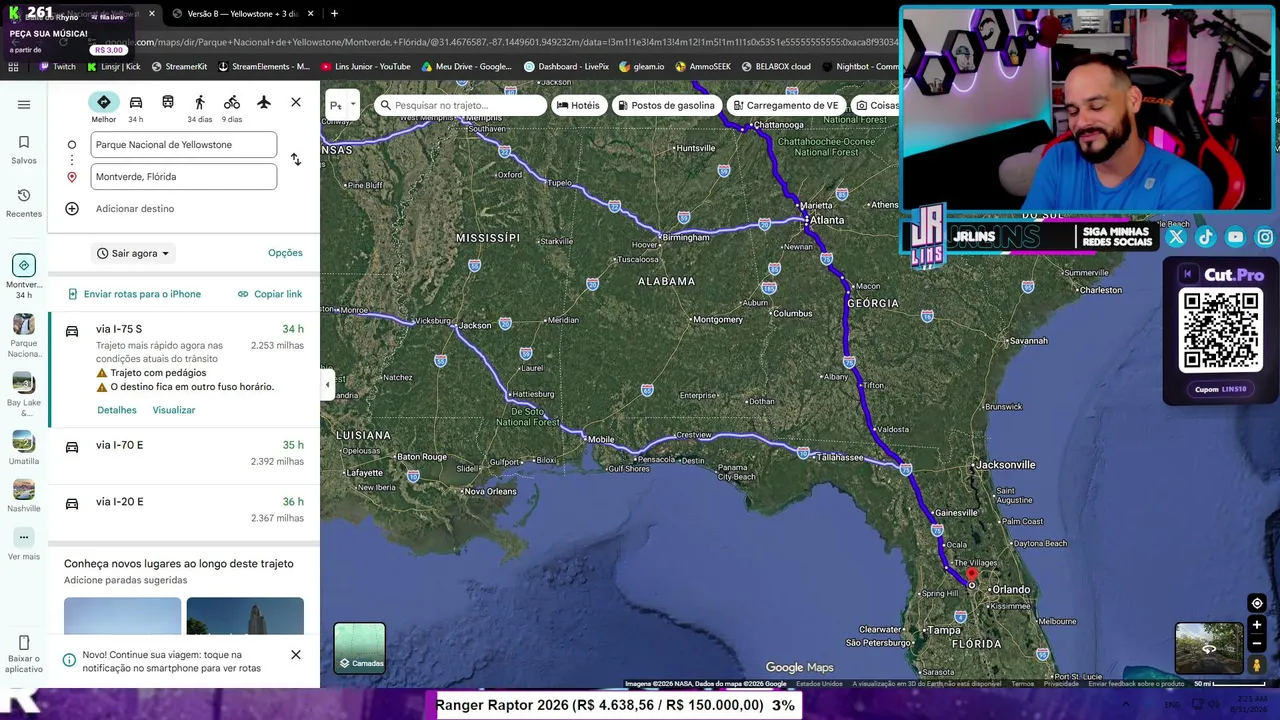
Task: Open the Street View preview thumbnail
Action: point(1209,648)
